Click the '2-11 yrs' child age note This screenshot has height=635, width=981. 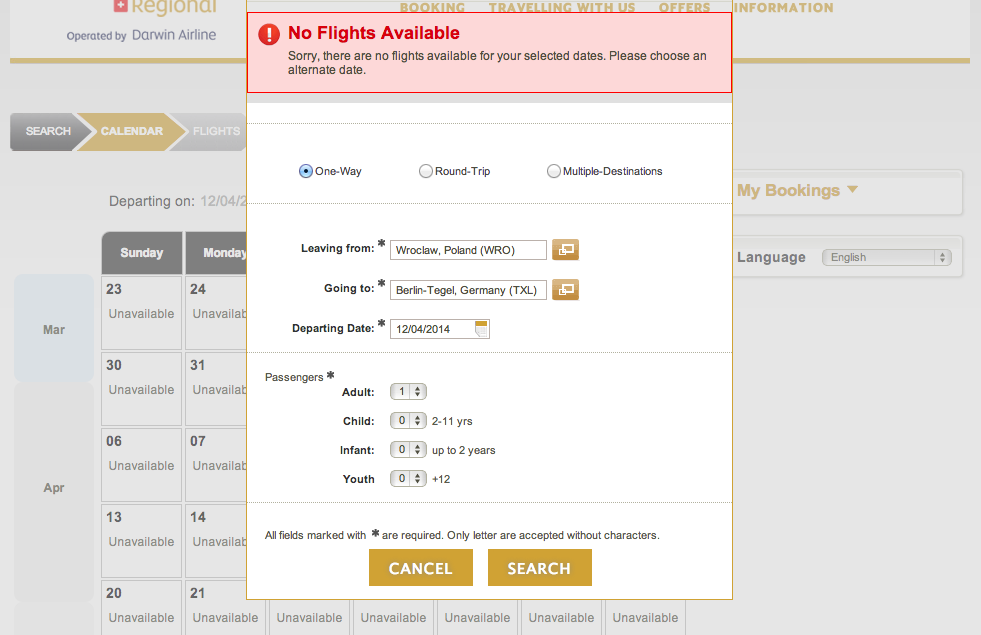coord(452,421)
